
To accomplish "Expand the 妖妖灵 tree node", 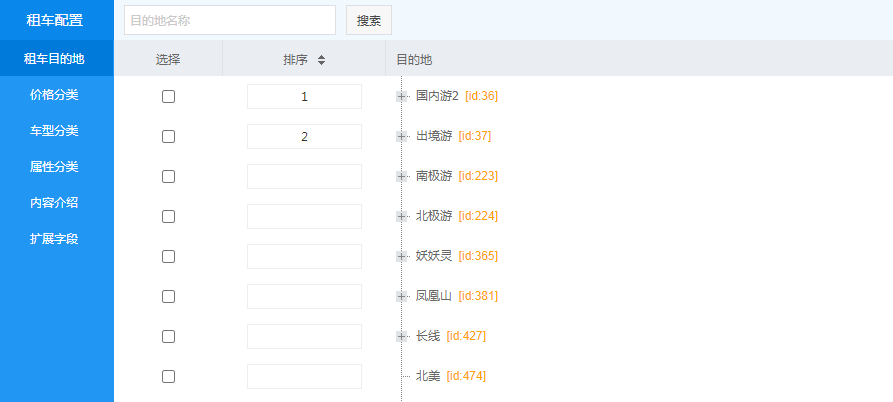I will pyautogui.click(x=402, y=256).
